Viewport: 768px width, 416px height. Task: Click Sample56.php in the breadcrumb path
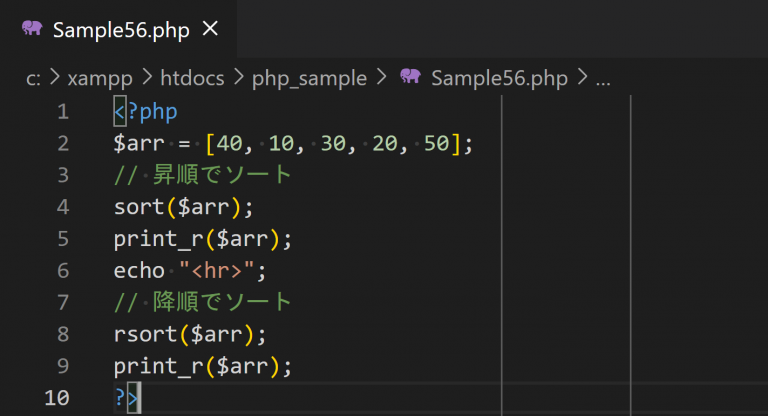(498, 79)
